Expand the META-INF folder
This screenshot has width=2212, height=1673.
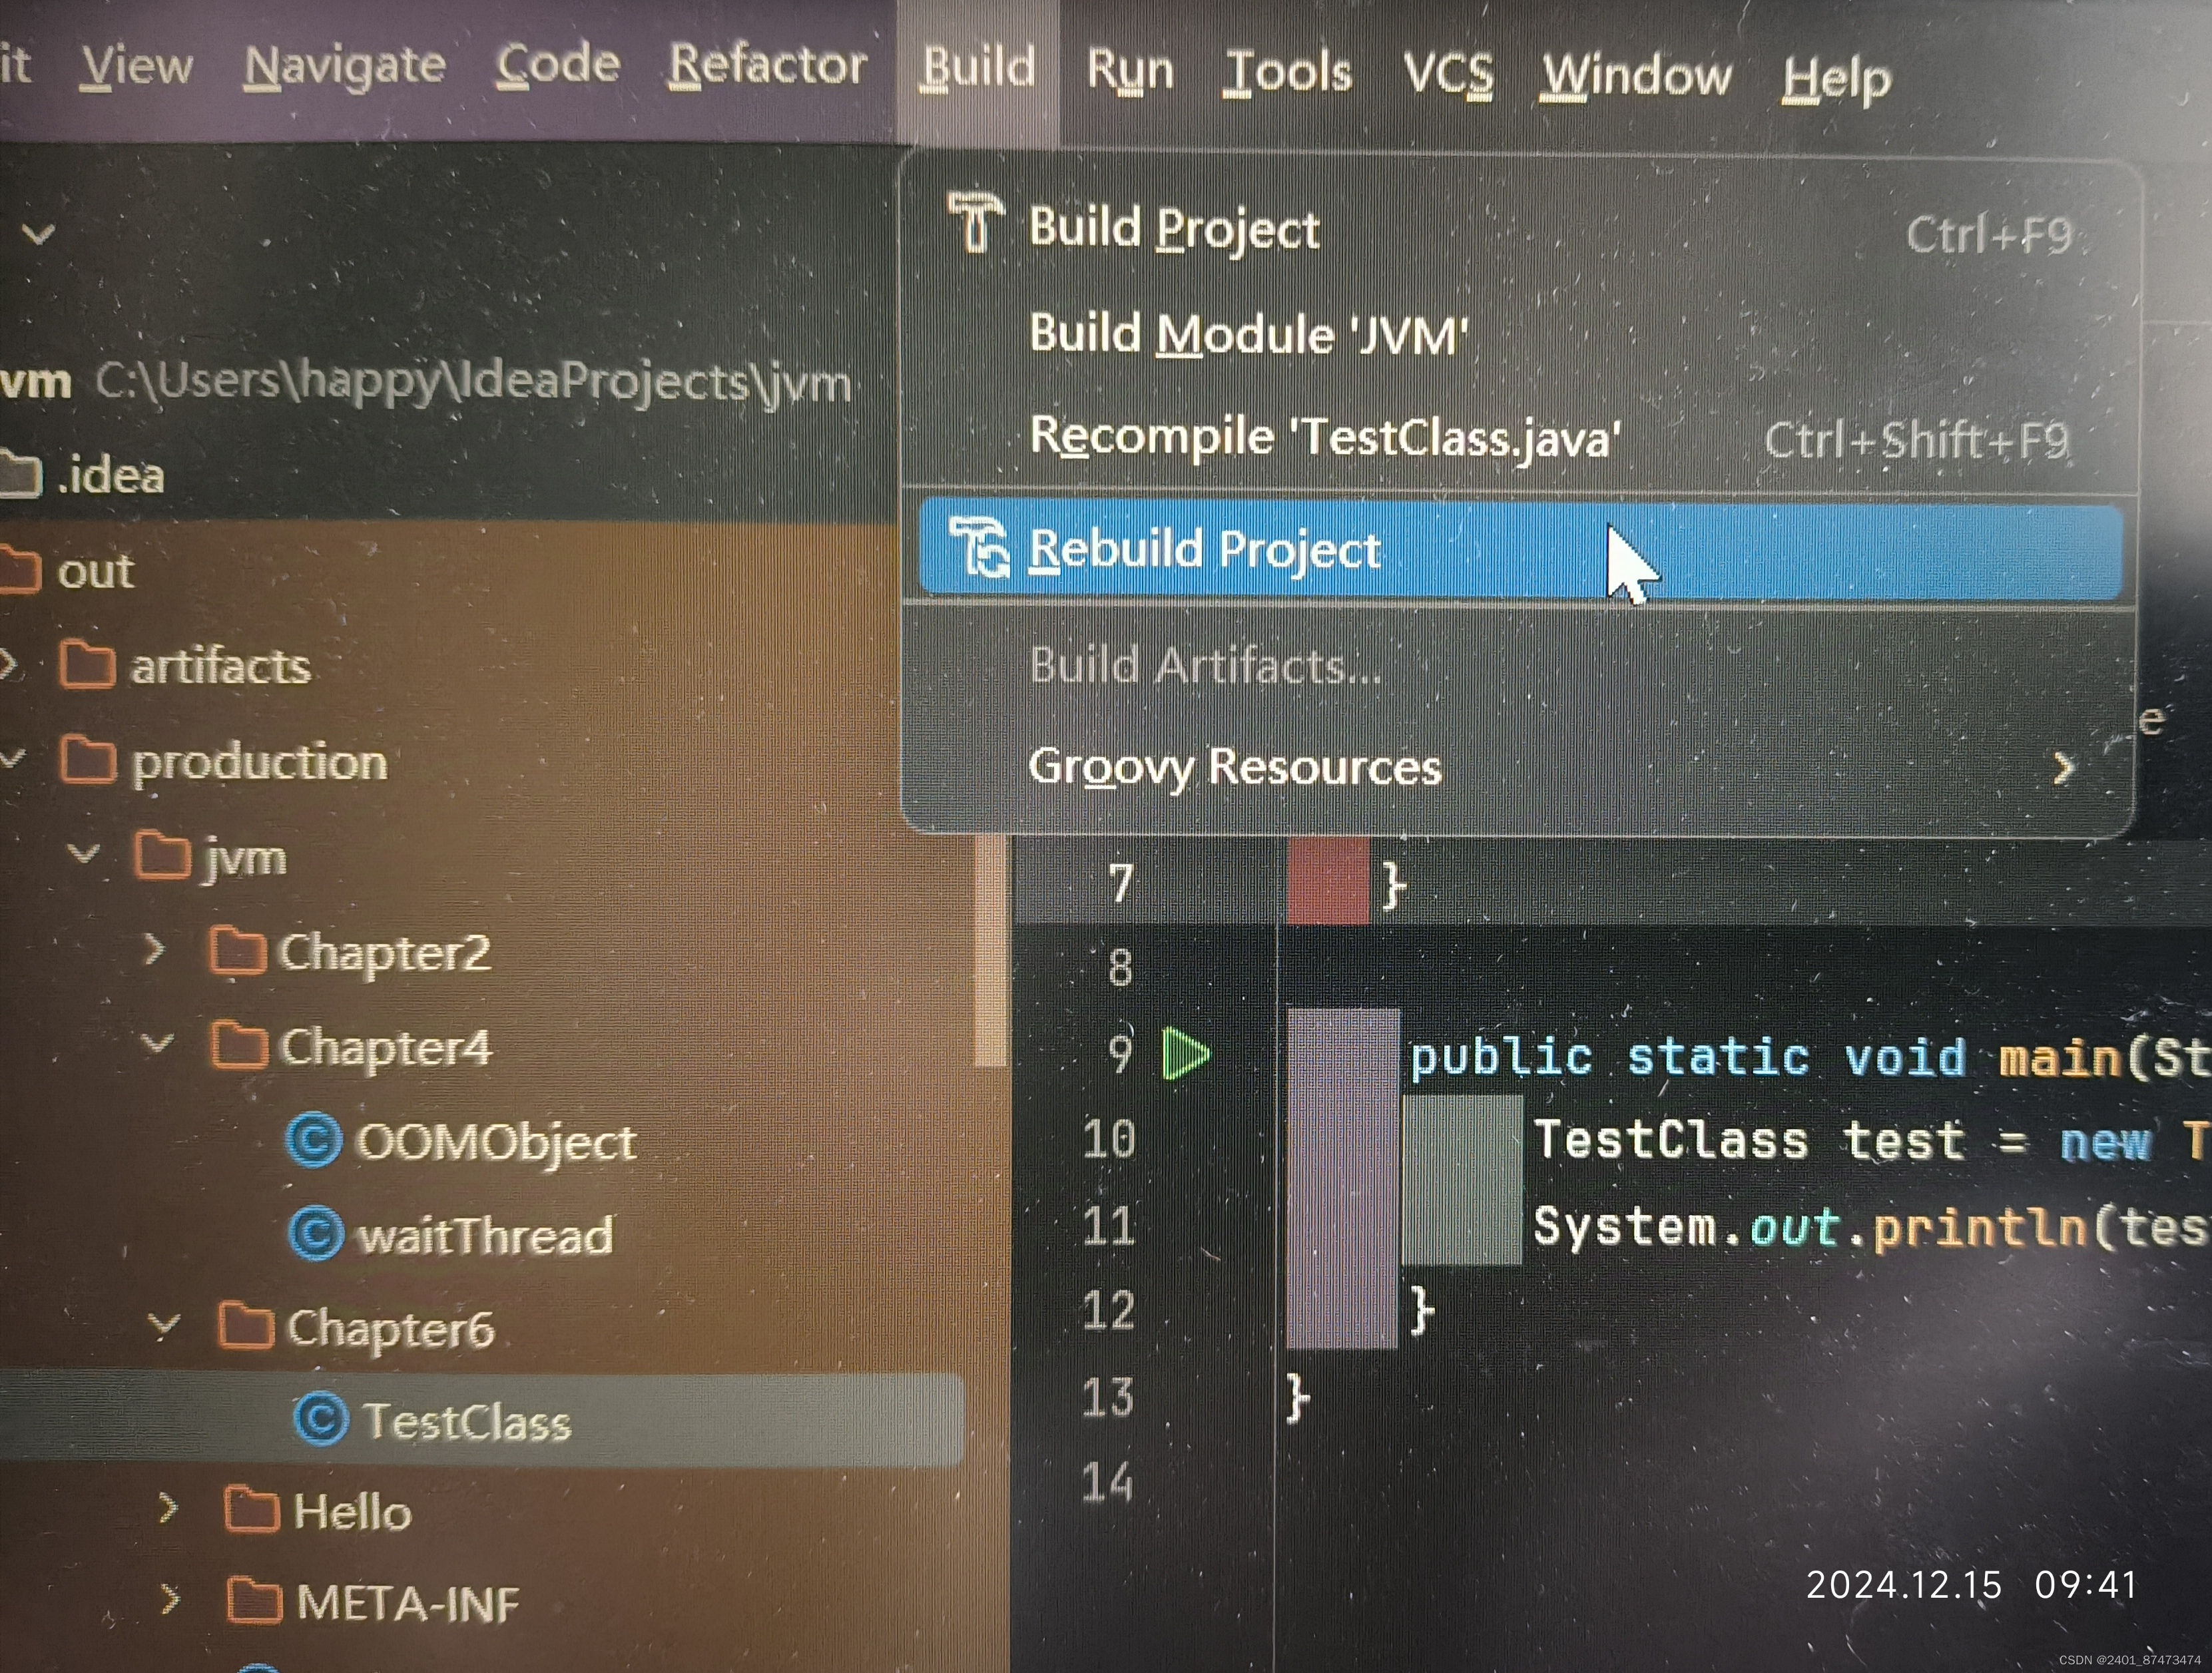point(170,1600)
